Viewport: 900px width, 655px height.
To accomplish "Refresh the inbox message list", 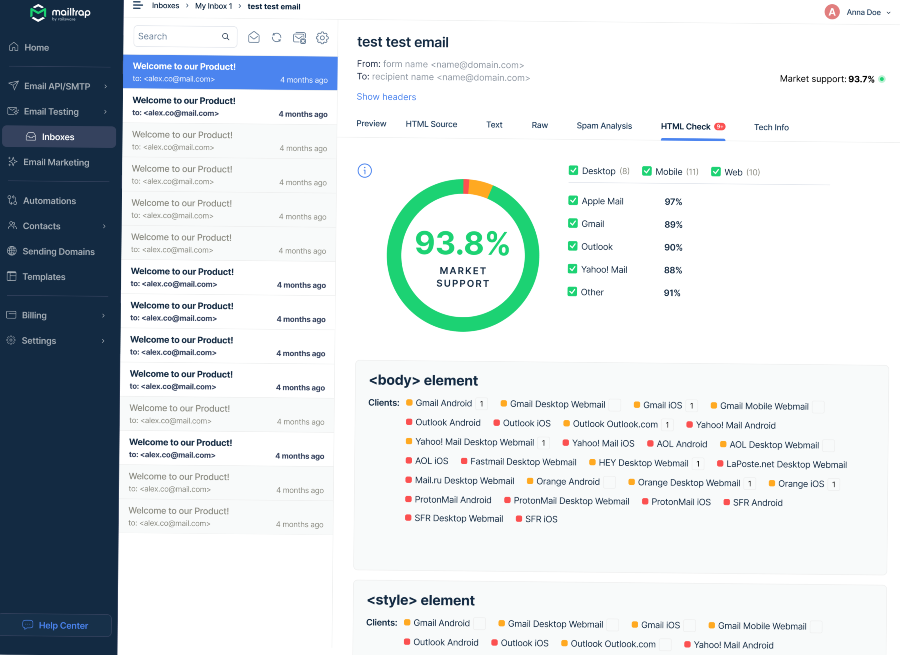I will click(277, 37).
